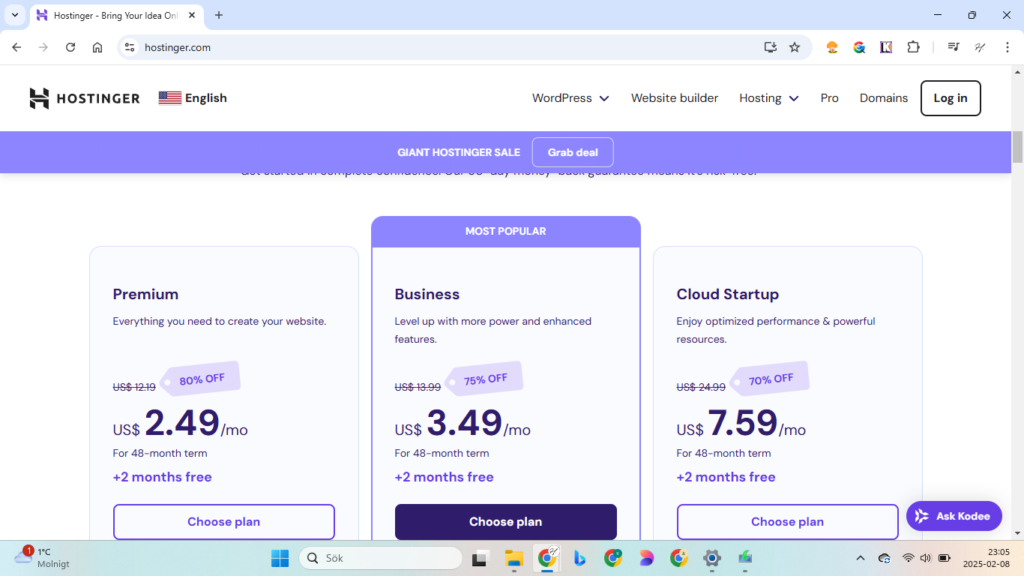Click the Windows search box

(381, 558)
